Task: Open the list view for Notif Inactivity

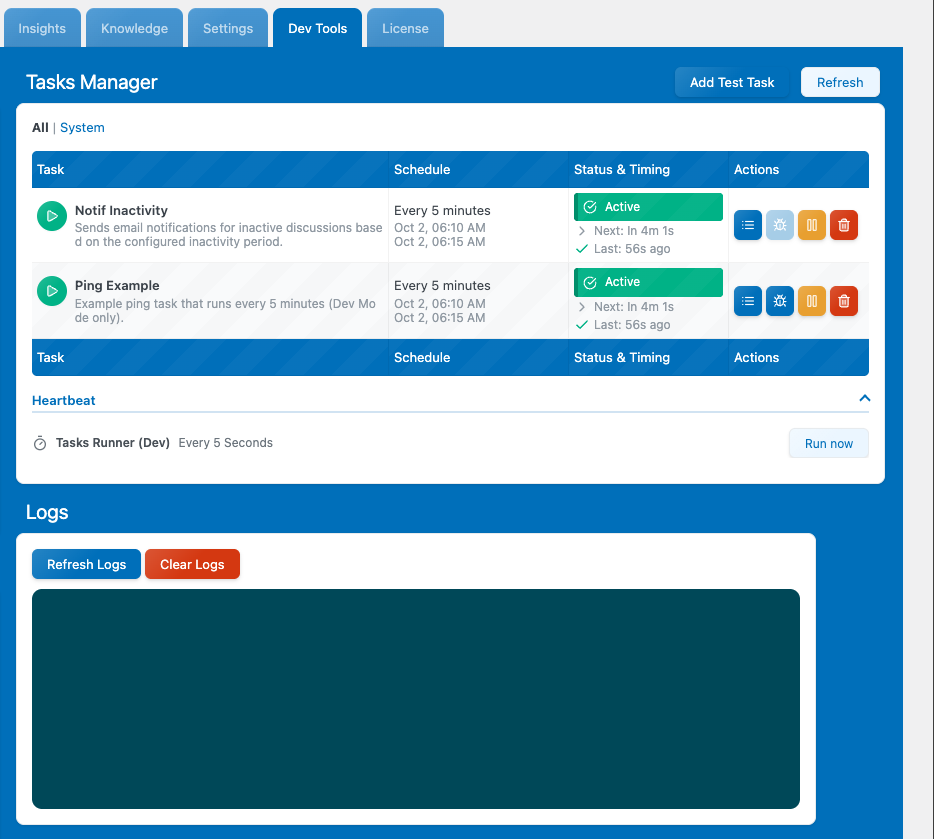Action: [x=748, y=225]
